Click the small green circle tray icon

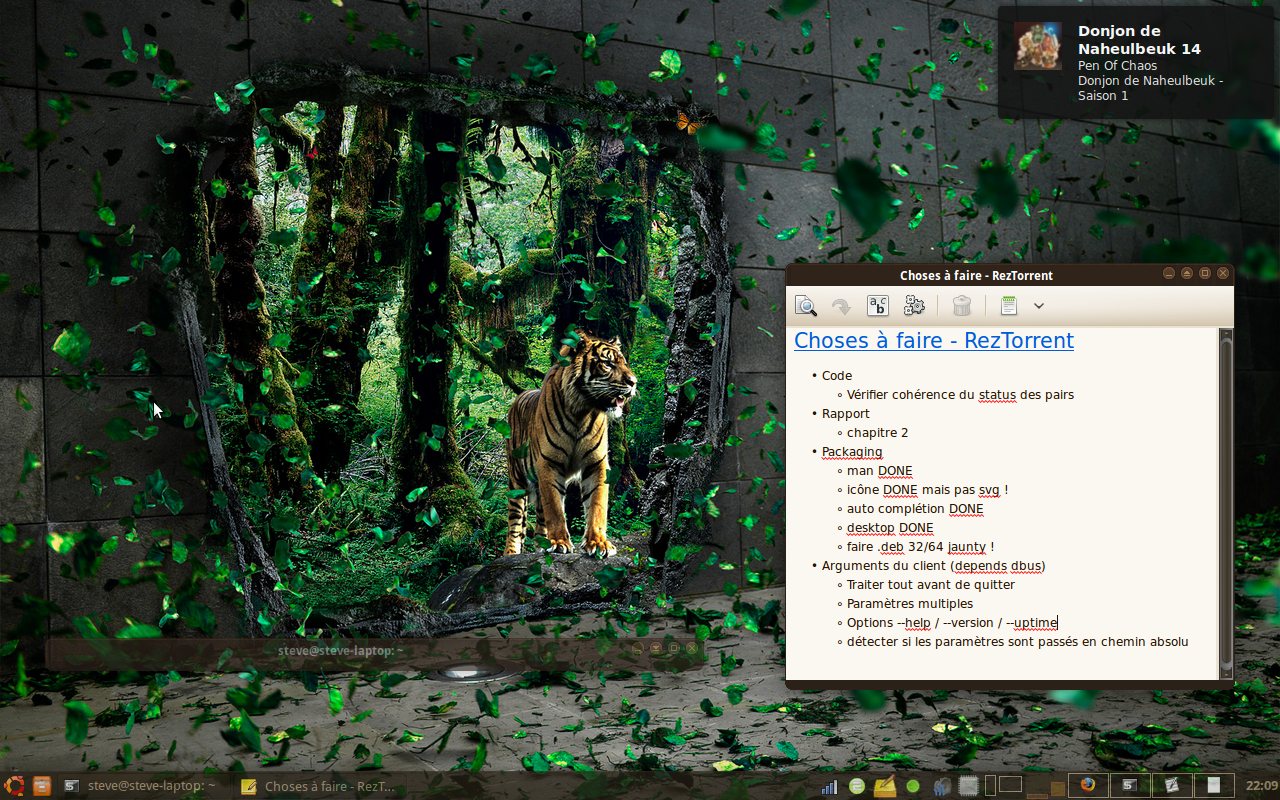(912, 787)
